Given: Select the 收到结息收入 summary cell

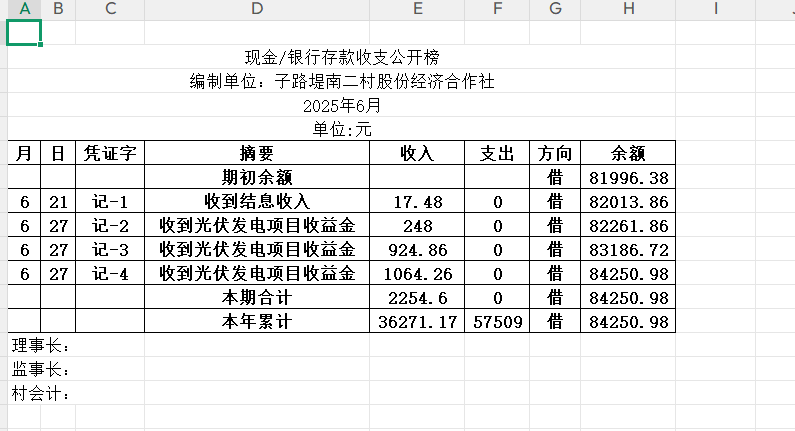Looking at the screenshot, I should click(257, 201).
